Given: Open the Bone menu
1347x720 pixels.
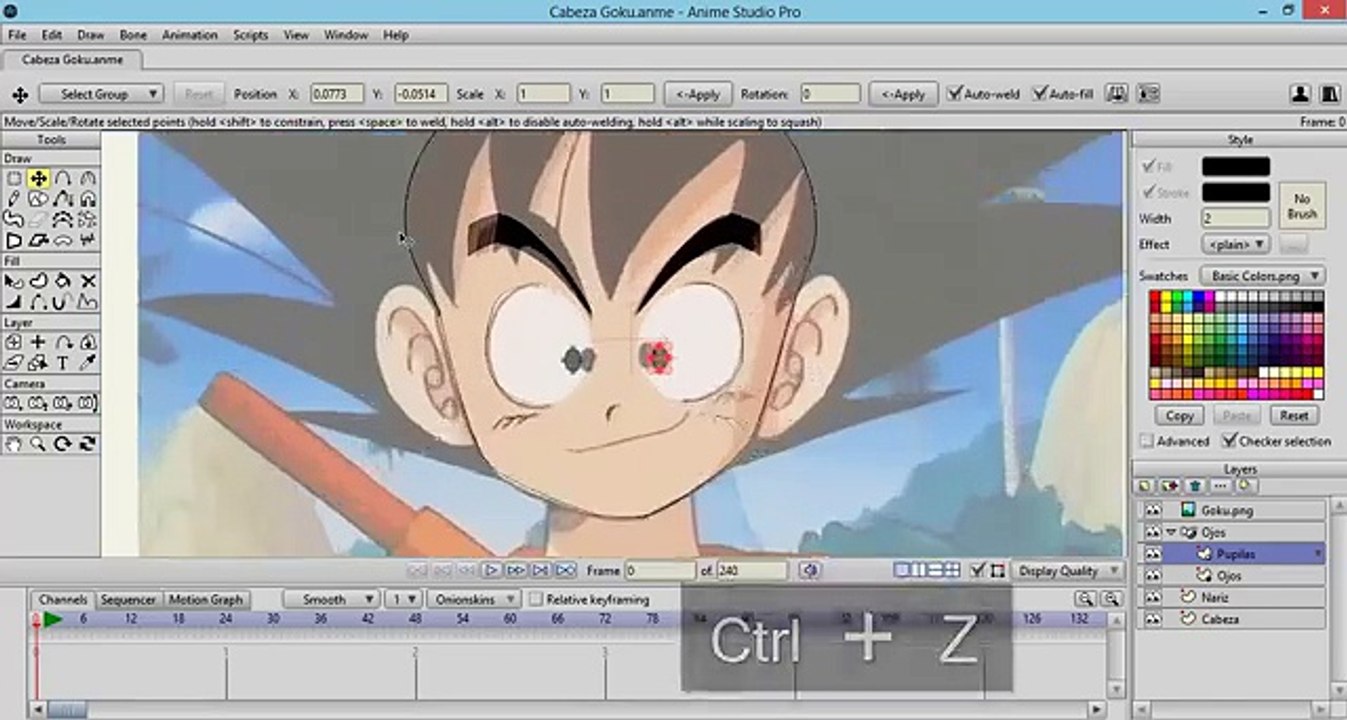Looking at the screenshot, I should tap(133, 35).
